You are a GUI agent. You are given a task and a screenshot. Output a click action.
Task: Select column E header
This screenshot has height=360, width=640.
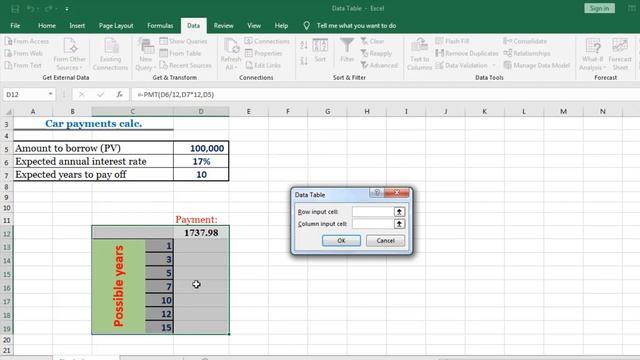coord(249,111)
